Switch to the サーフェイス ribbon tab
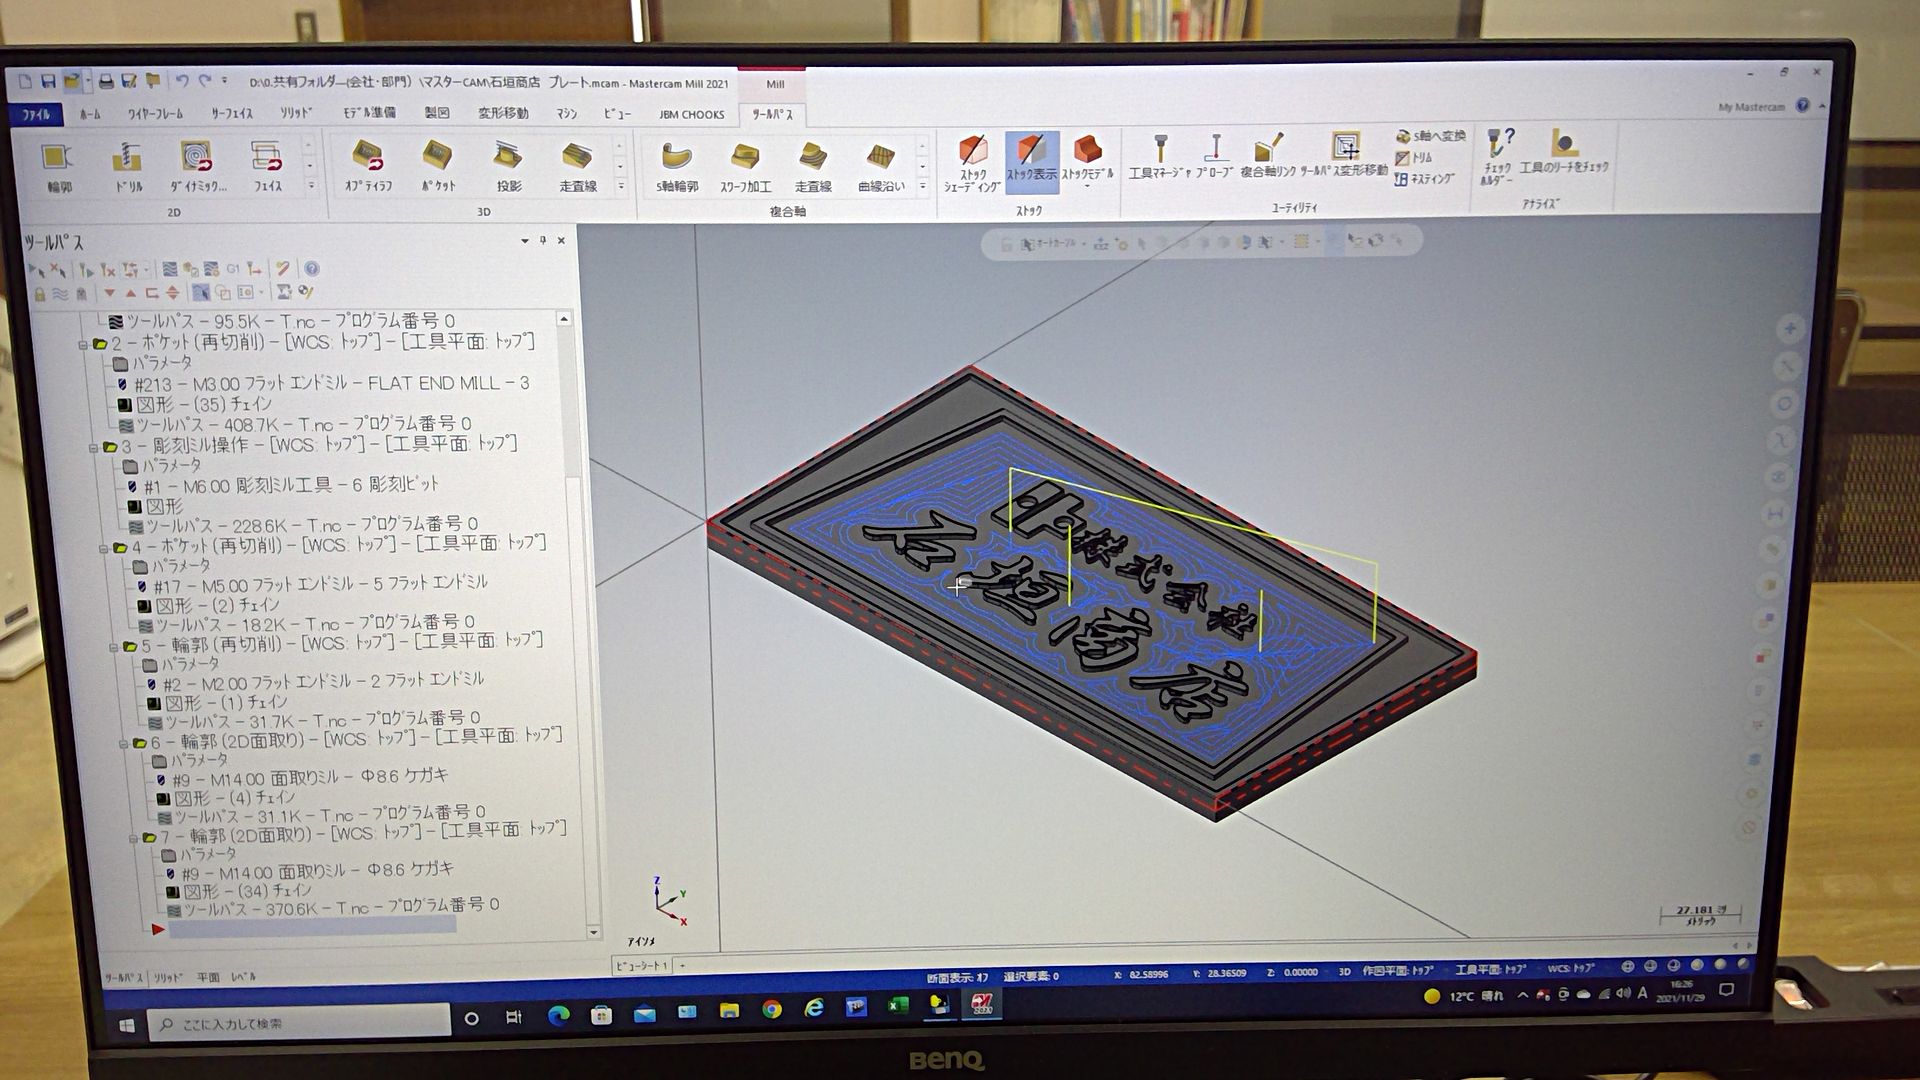The width and height of the screenshot is (1920, 1080). (x=231, y=114)
